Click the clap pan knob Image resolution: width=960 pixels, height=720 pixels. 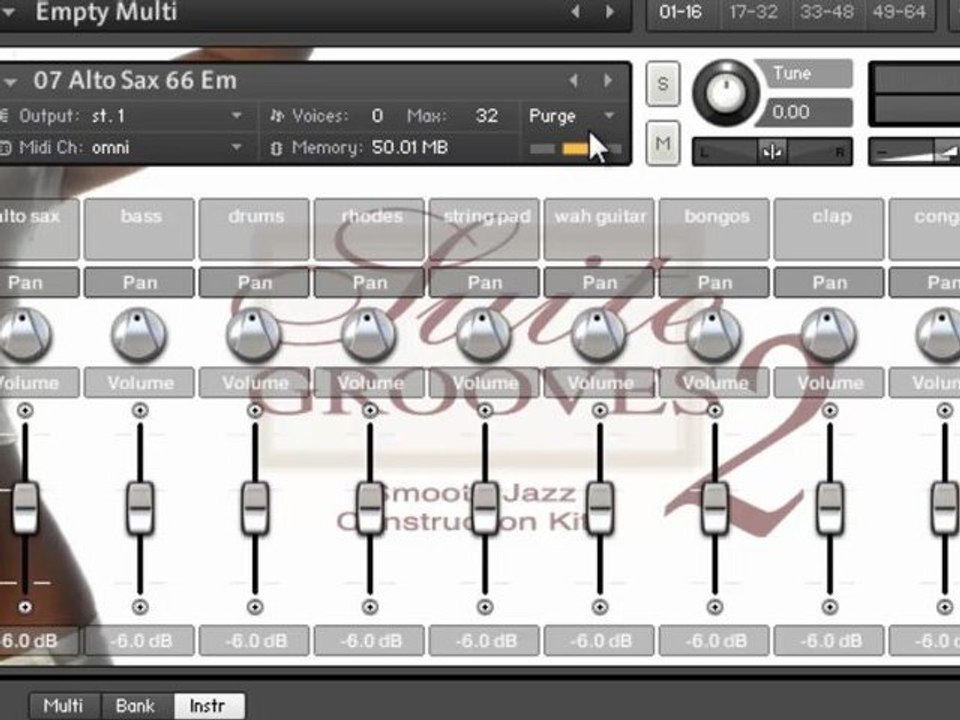click(x=830, y=334)
